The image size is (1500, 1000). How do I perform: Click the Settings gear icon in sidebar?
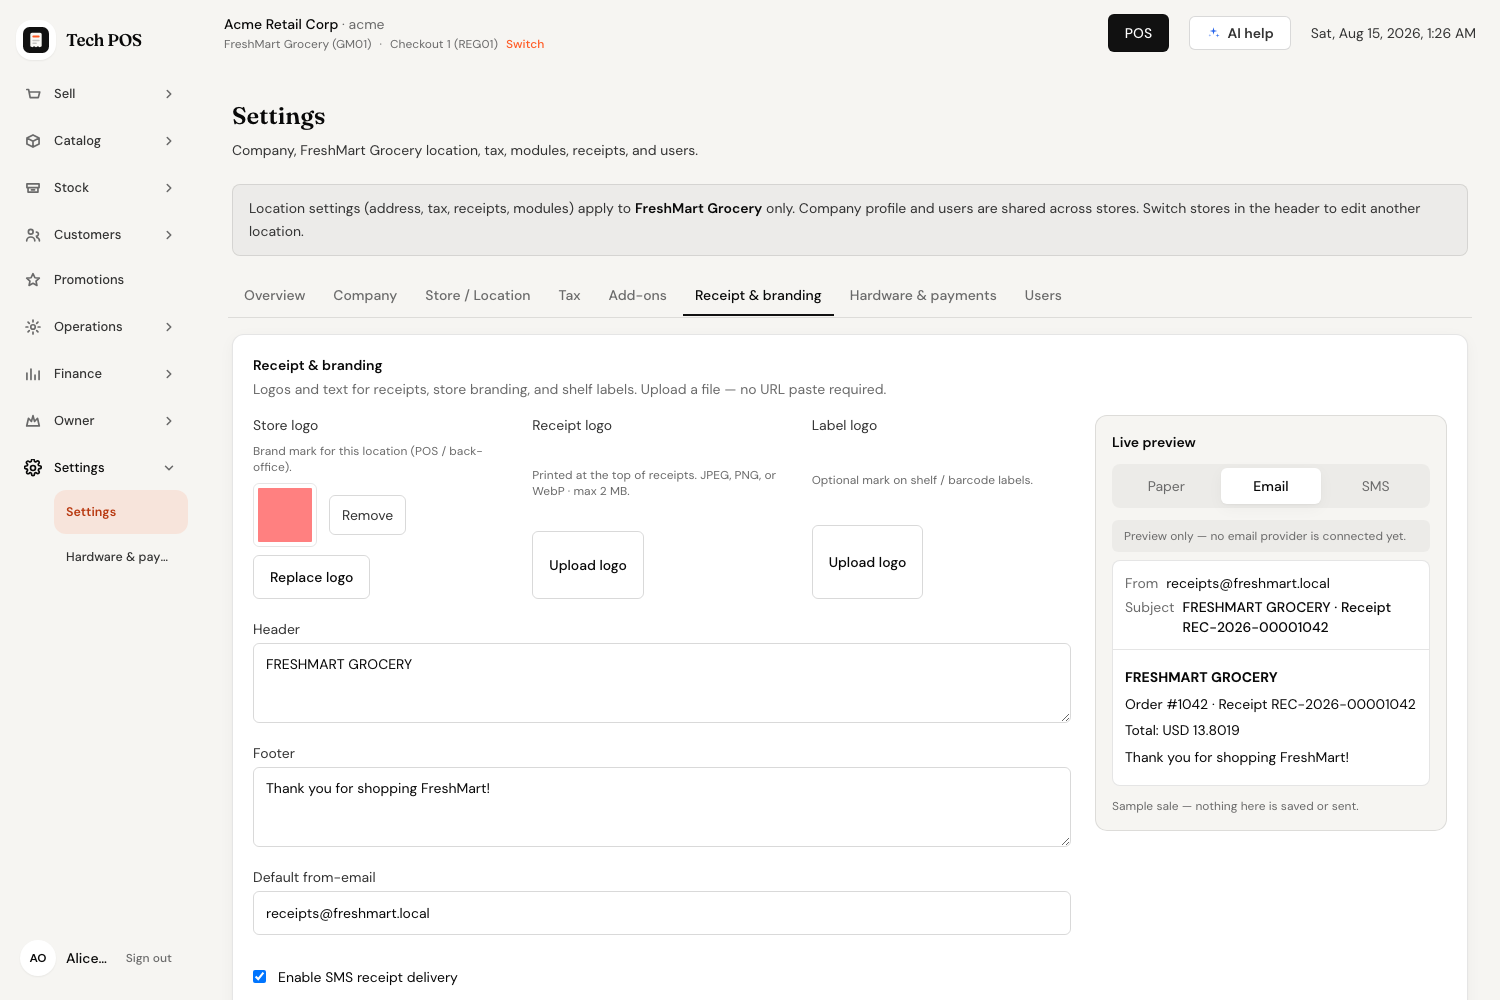pos(33,468)
